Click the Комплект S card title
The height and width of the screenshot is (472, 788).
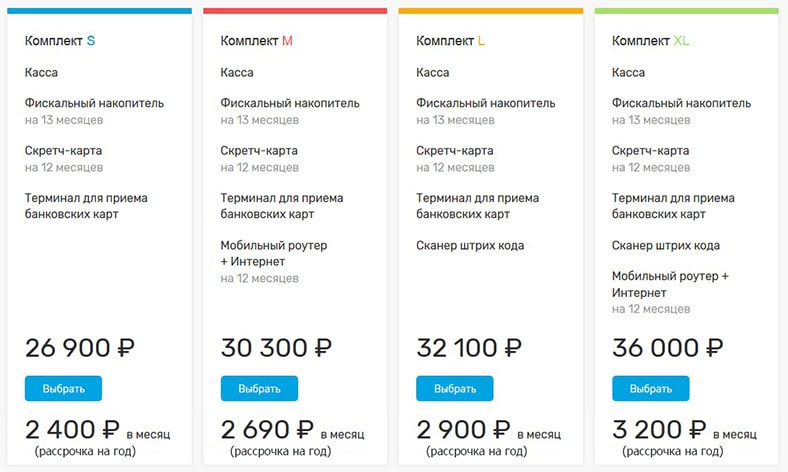pyautogui.click(x=60, y=41)
